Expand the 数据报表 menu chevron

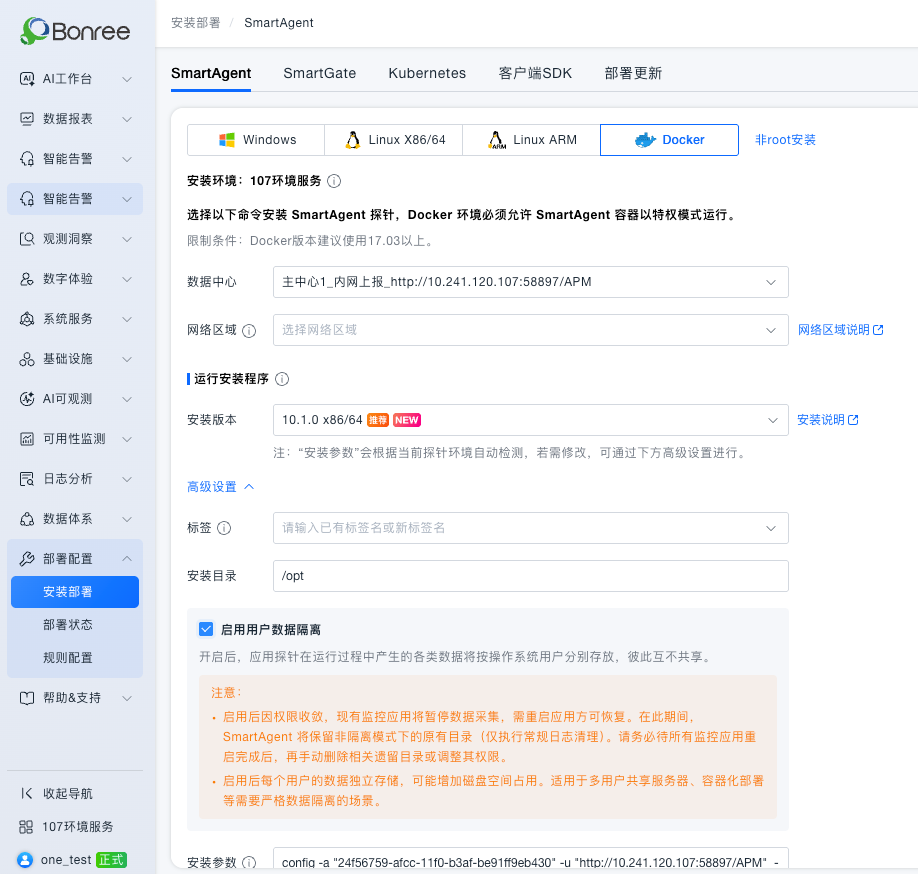[127, 119]
